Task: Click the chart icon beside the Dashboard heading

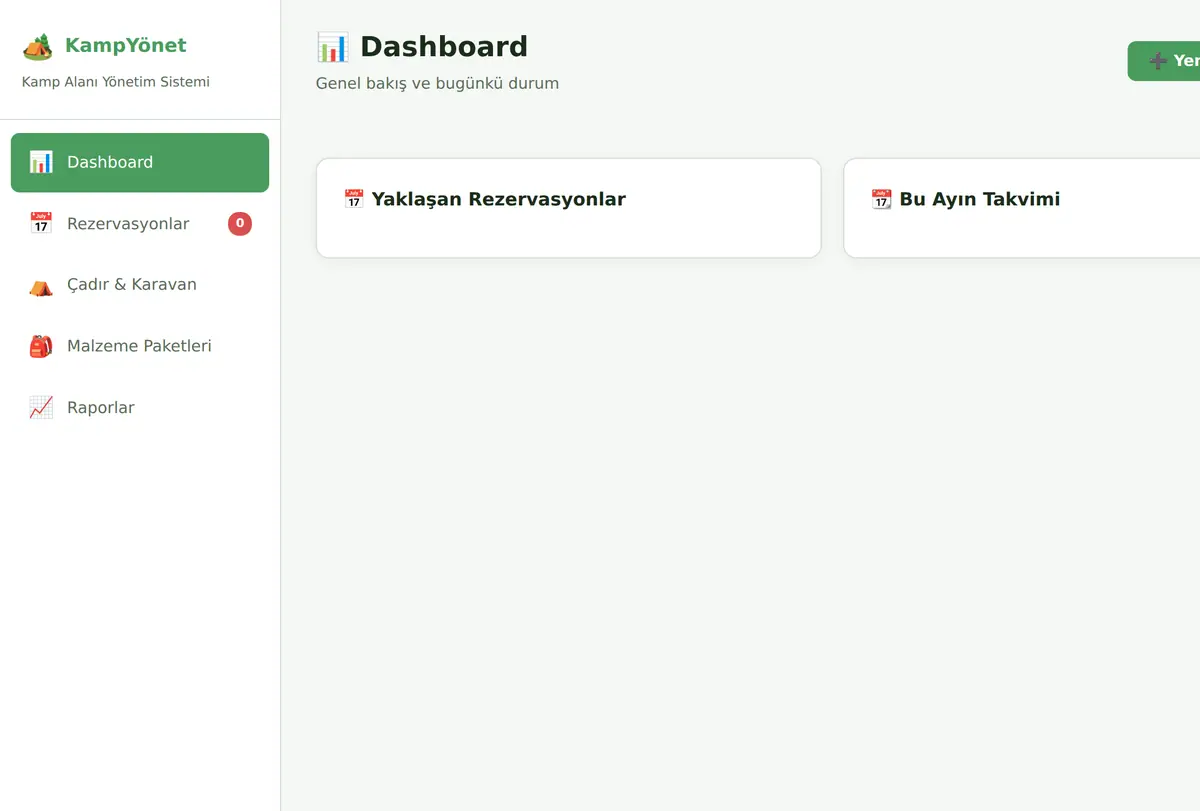Action: coord(333,47)
